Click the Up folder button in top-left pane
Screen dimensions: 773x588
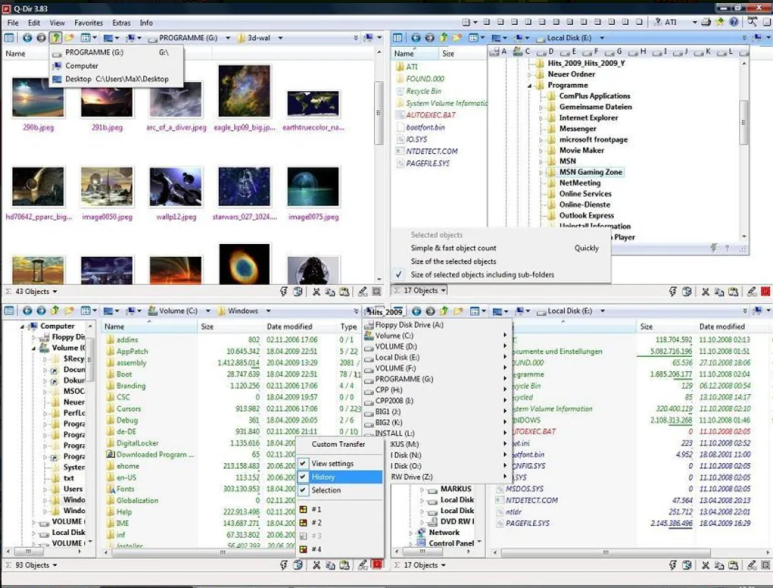click(55, 37)
